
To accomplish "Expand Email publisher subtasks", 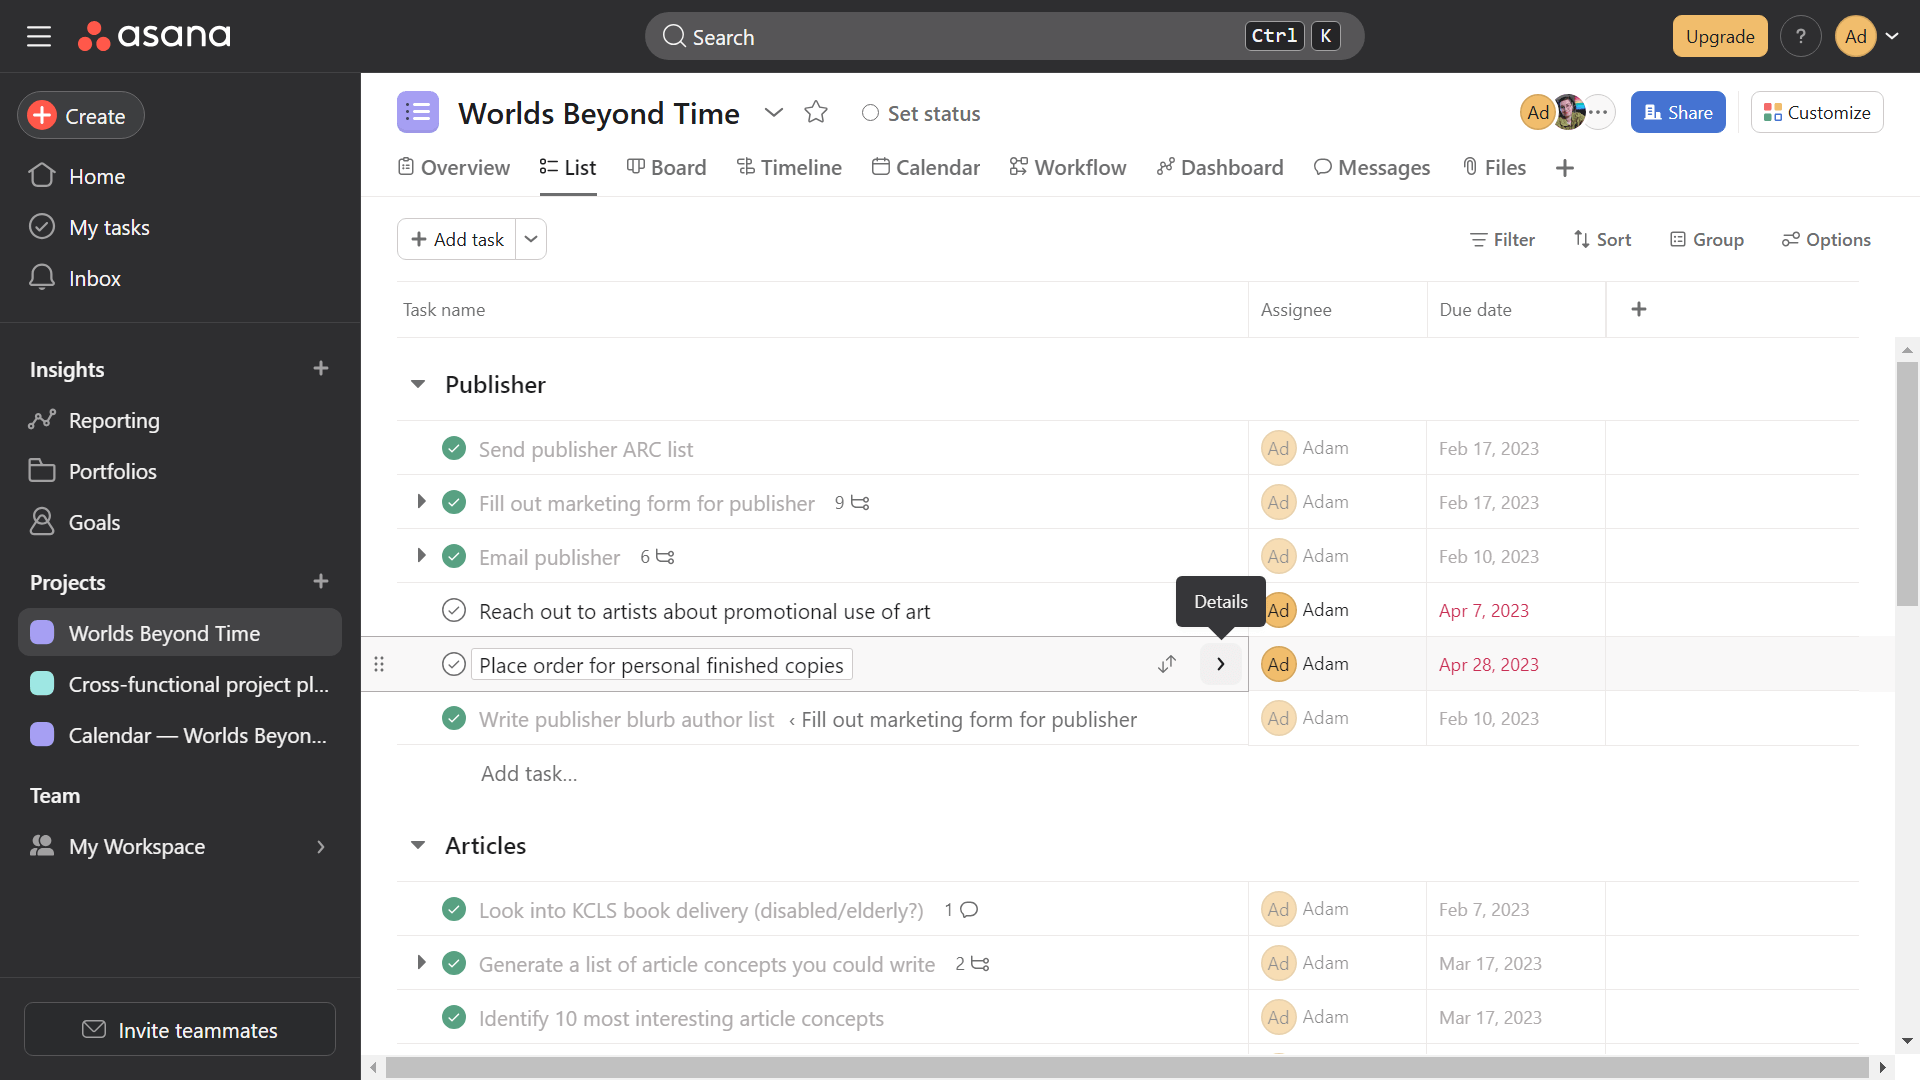I will pos(421,555).
